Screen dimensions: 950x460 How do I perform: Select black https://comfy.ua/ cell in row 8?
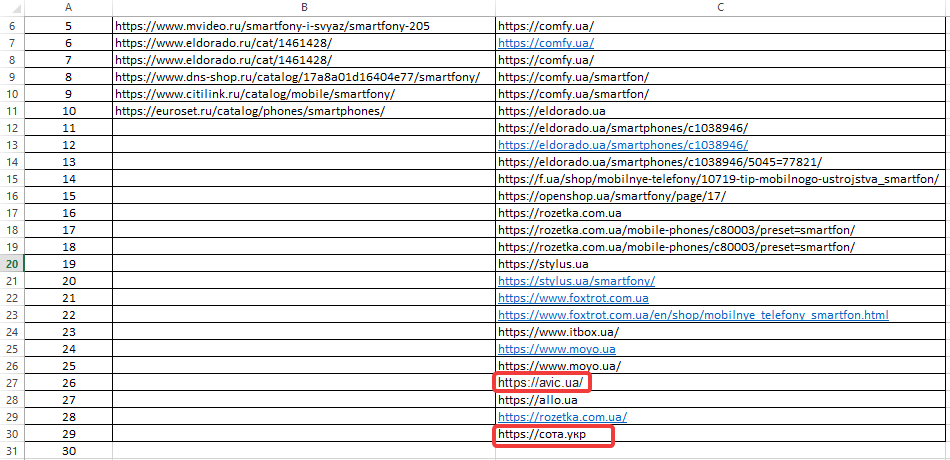pyautogui.click(x=722, y=60)
